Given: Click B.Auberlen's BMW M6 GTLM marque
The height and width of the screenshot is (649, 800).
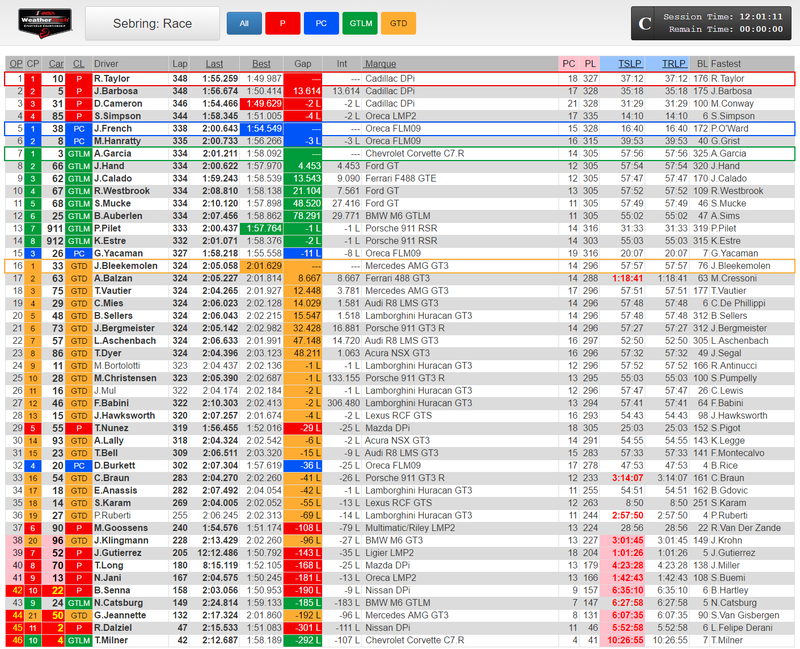Looking at the screenshot, I should [397, 216].
